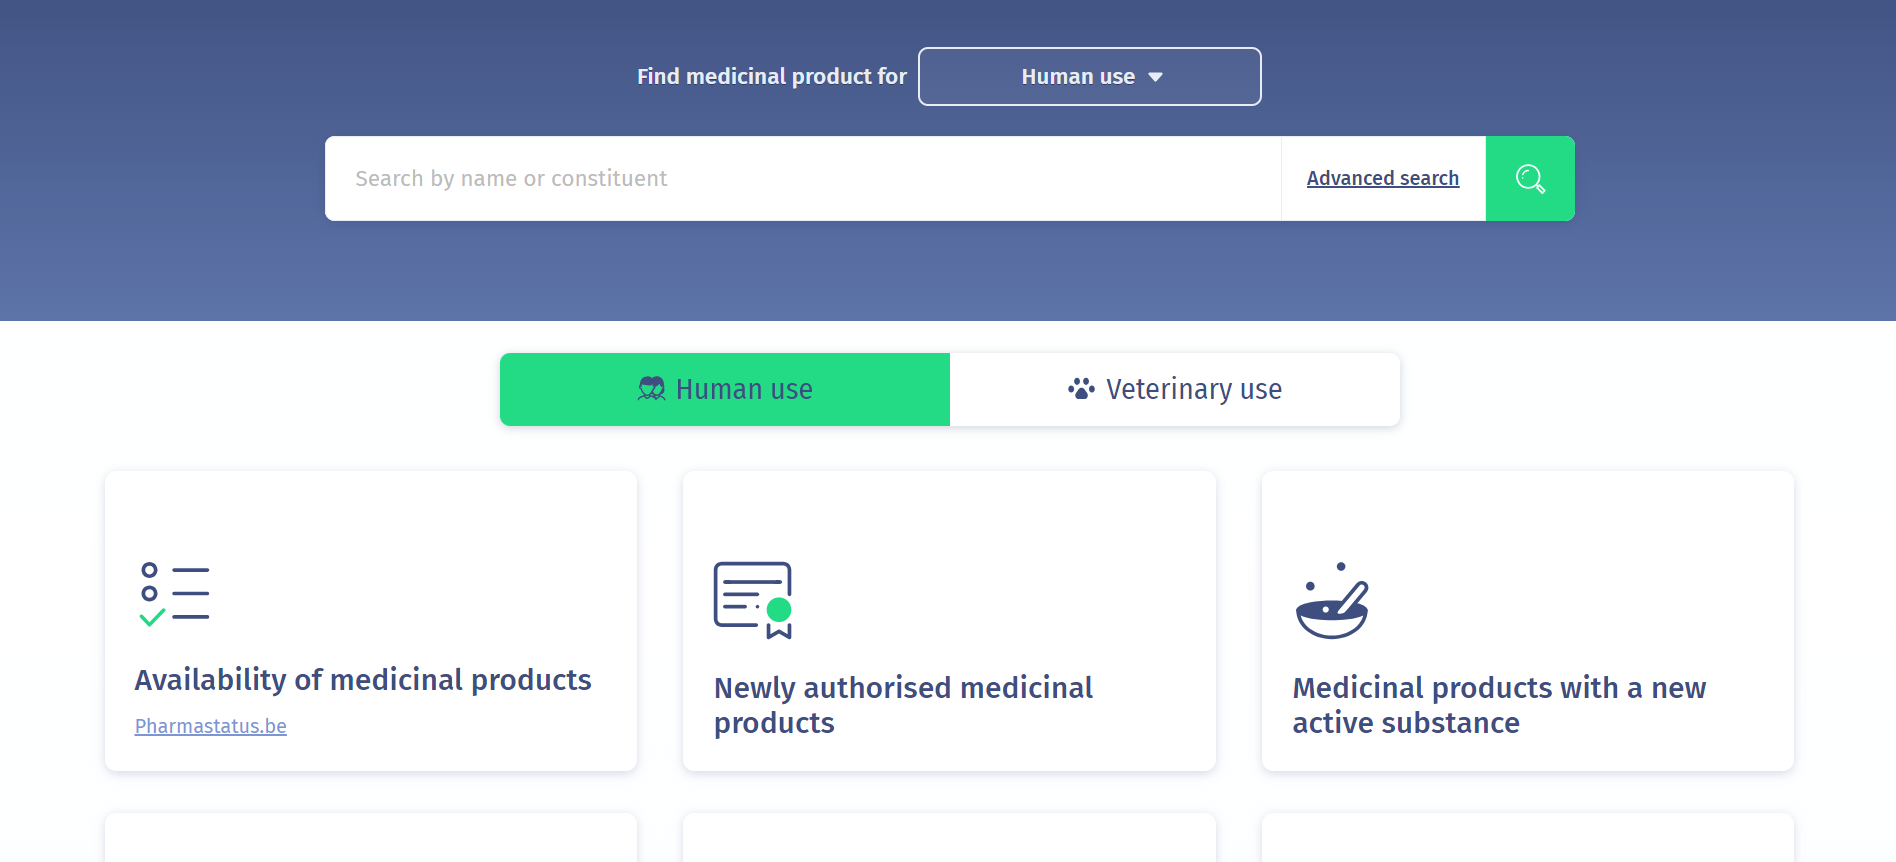Image resolution: width=1896 pixels, height=862 pixels.
Task: Open the Advanced search link
Action: pyautogui.click(x=1382, y=178)
